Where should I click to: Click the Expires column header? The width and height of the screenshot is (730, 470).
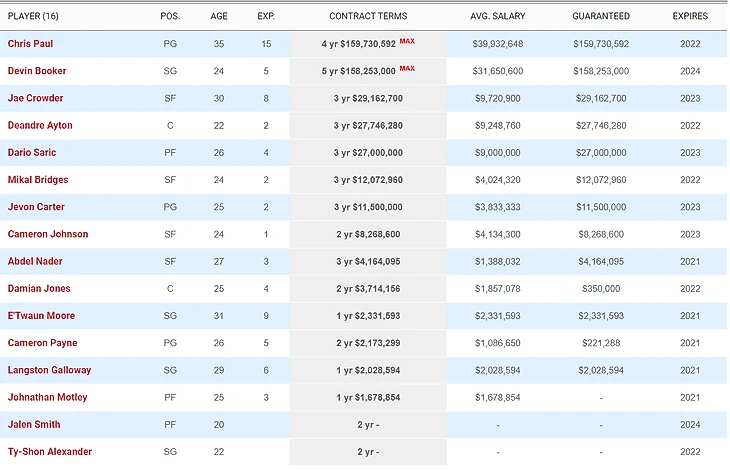pos(689,16)
